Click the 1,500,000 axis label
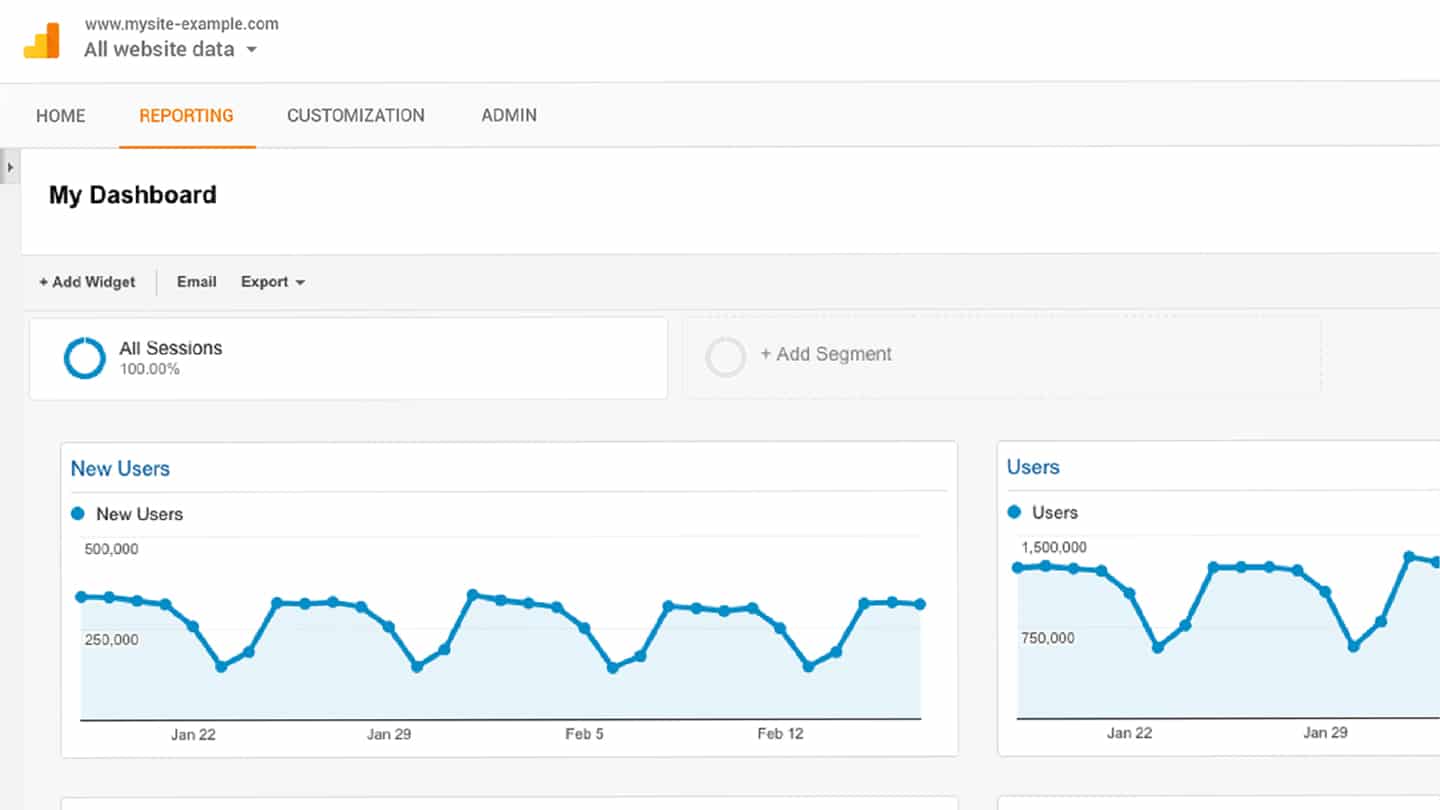The height and width of the screenshot is (810, 1440). coord(1054,547)
